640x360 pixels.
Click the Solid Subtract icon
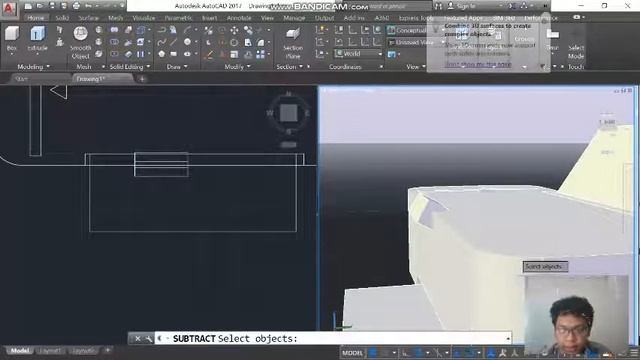(114, 42)
